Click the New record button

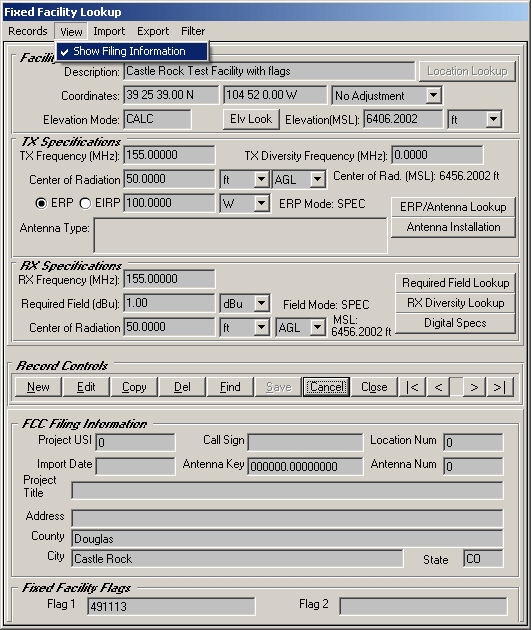pyautogui.click(x=38, y=387)
